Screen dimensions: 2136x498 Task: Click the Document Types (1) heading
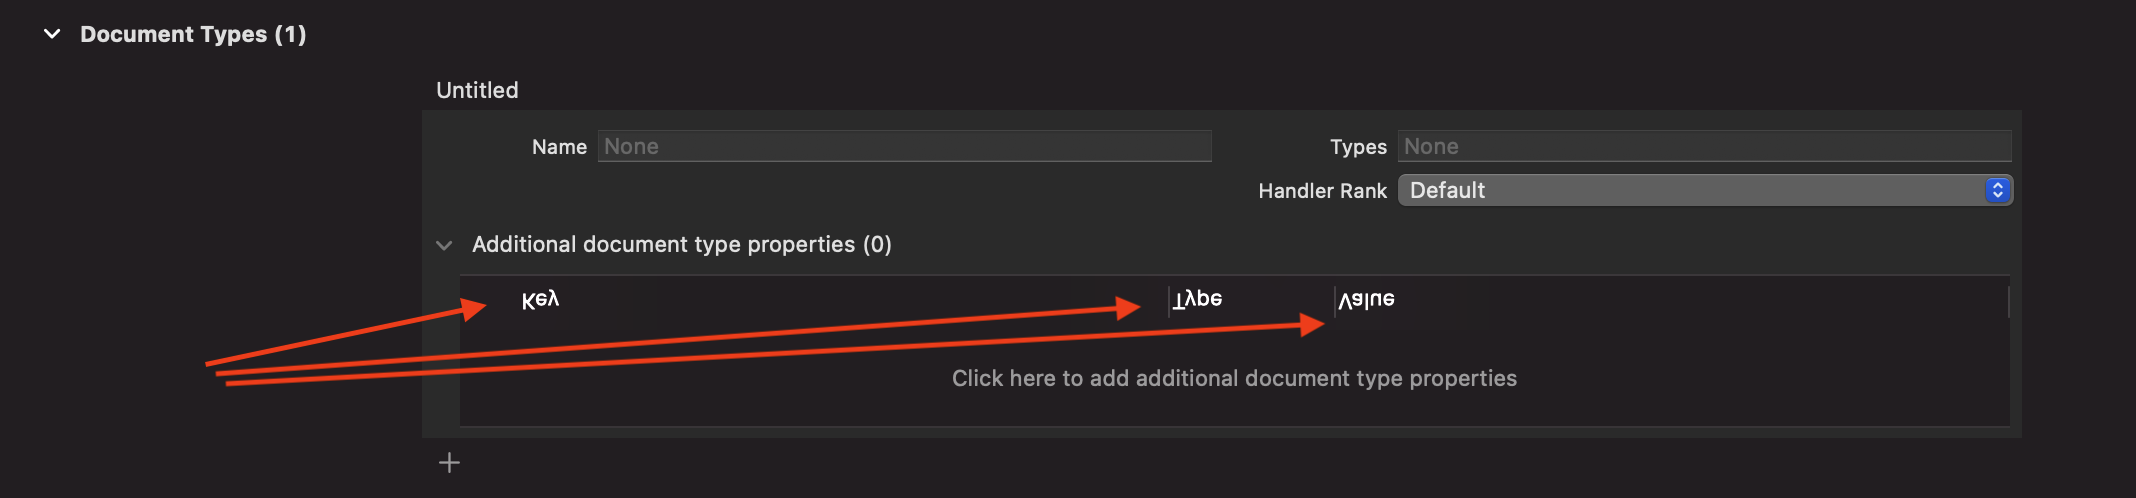click(x=193, y=34)
